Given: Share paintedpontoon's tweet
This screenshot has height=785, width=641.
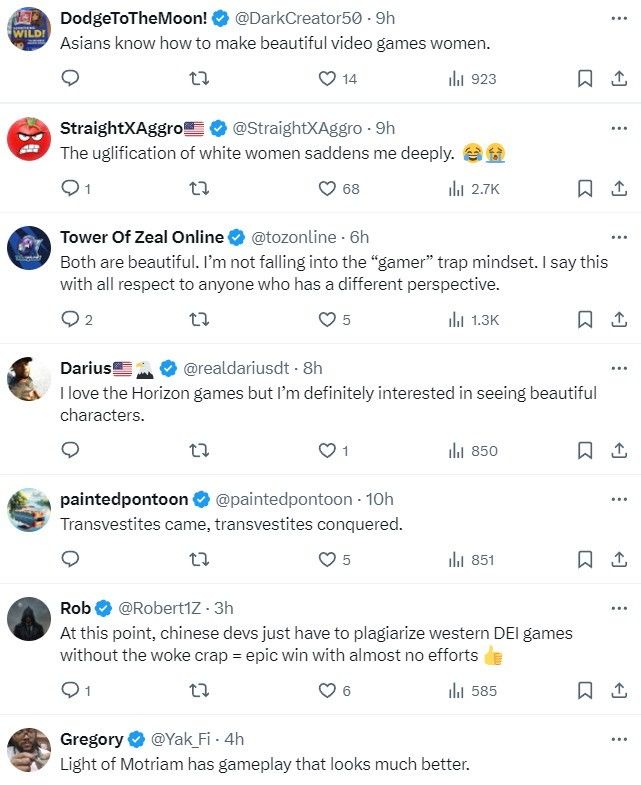Looking at the screenshot, I should (618, 560).
